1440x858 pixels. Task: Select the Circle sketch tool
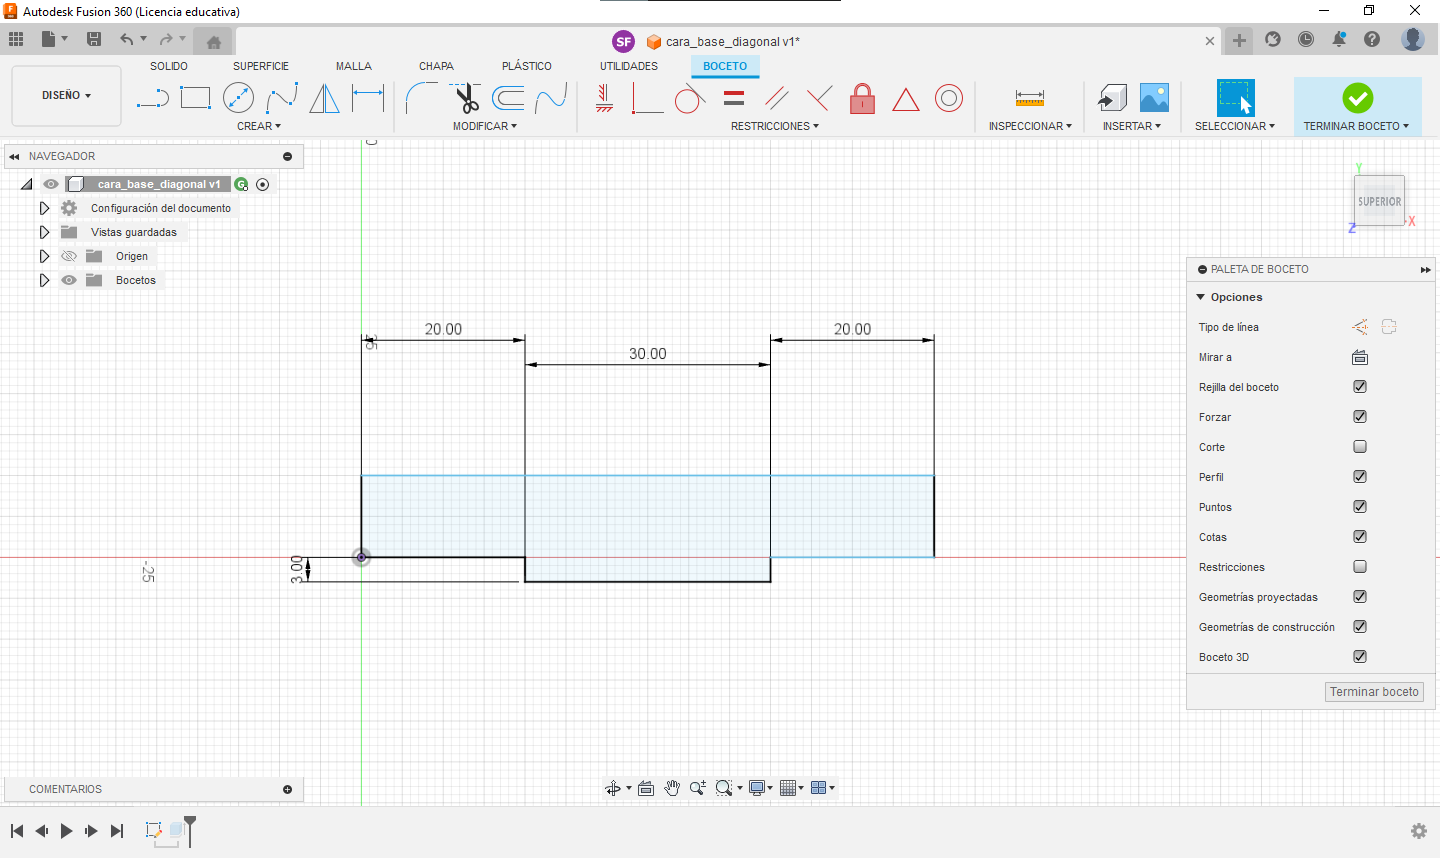tap(238, 98)
